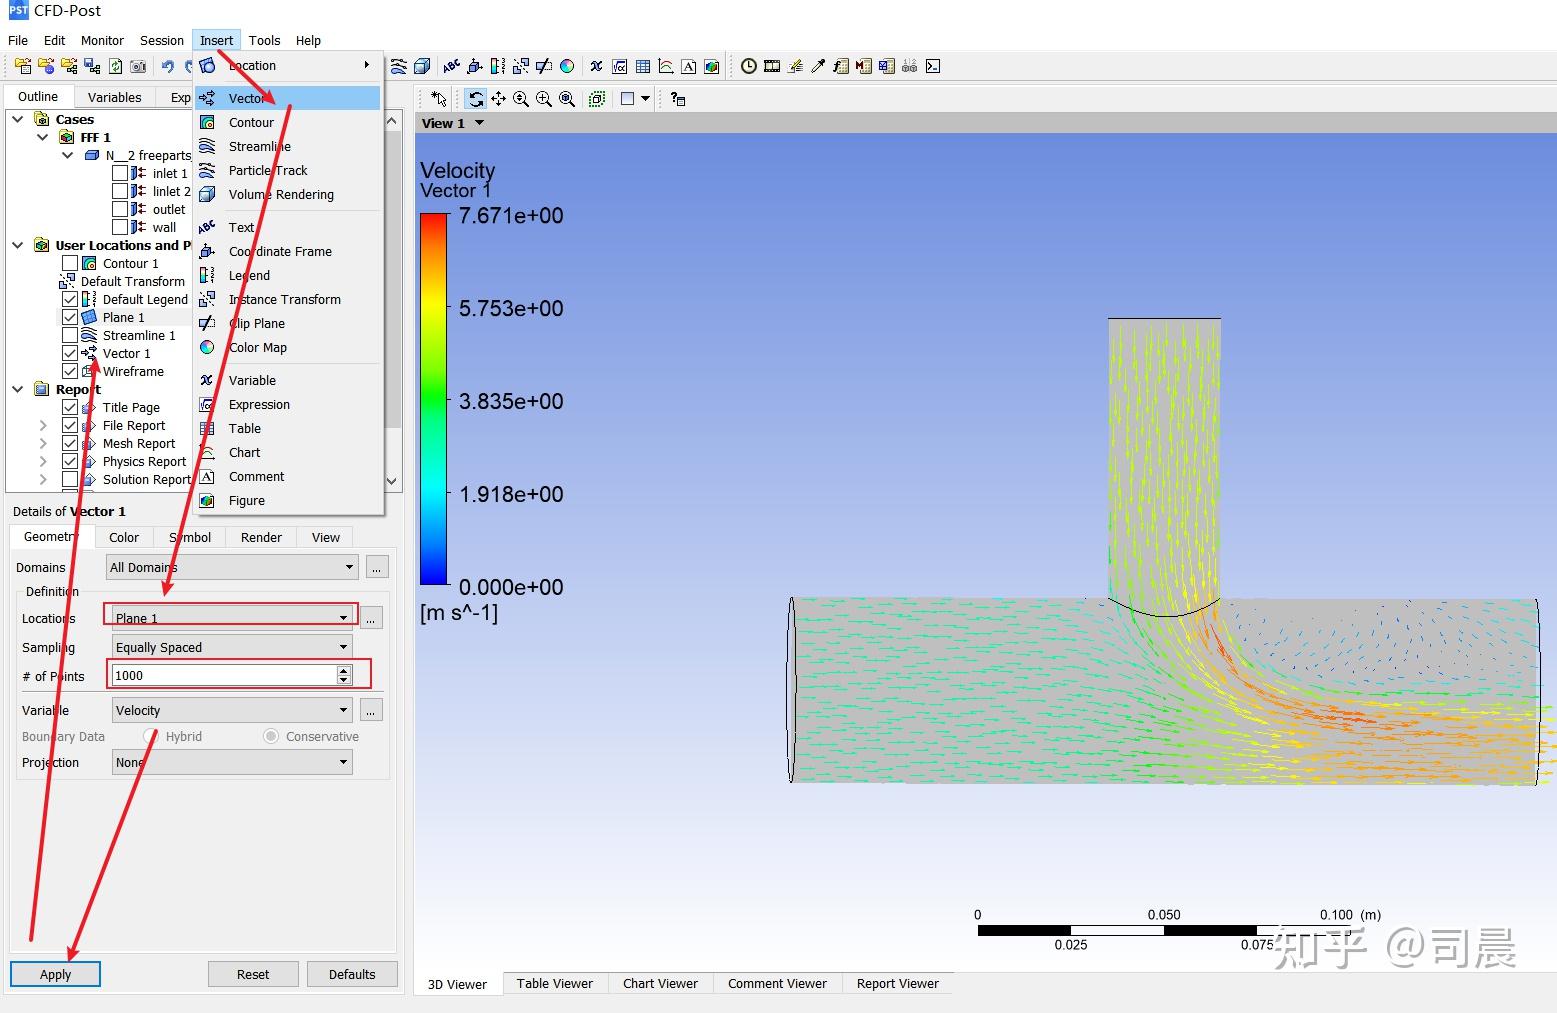Open the Domains dropdown
Image resolution: width=1557 pixels, height=1013 pixels.
point(232,567)
